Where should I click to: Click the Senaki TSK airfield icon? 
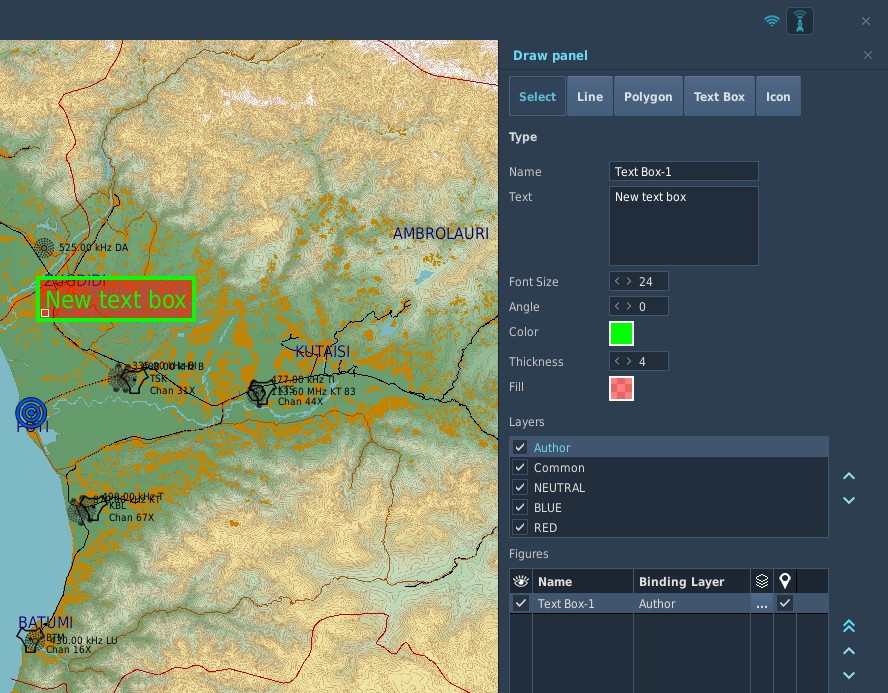click(133, 378)
